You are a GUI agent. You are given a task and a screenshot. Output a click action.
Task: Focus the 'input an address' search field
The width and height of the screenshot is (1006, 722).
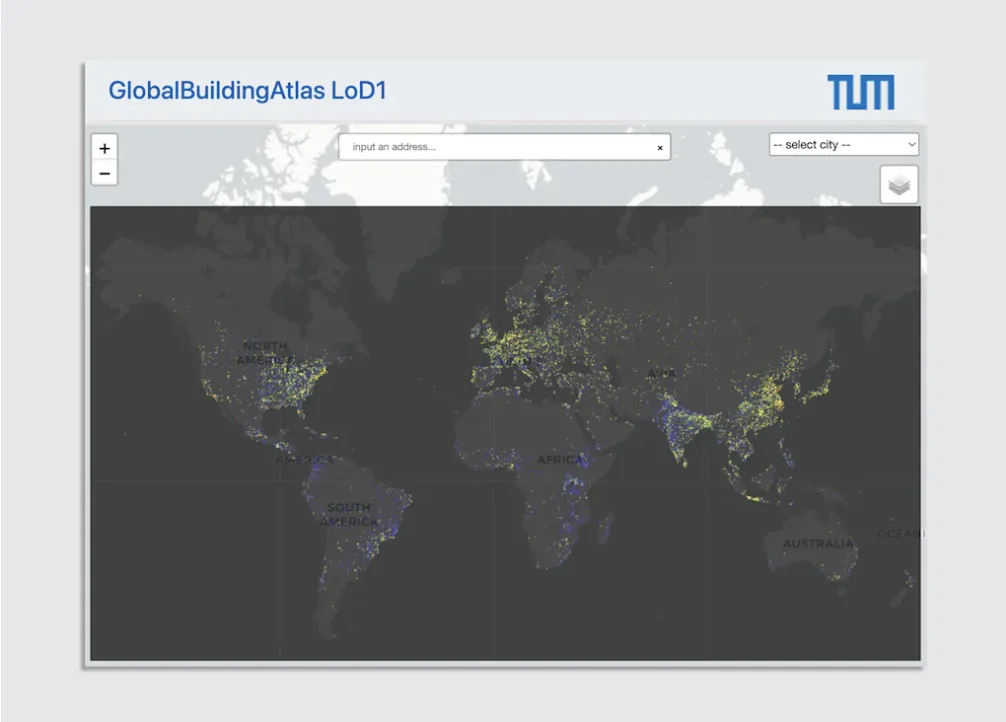[x=495, y=147]
